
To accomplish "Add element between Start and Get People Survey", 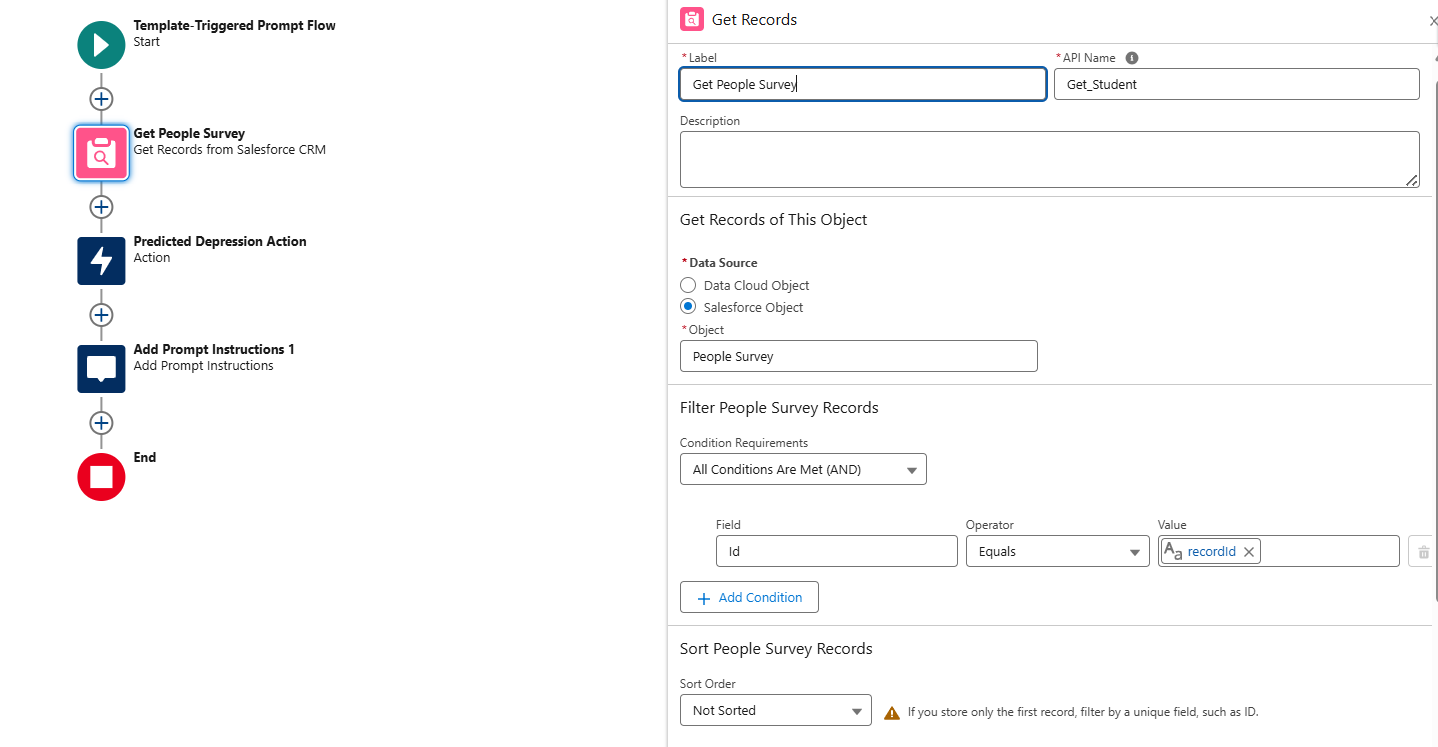I will (x=101, y=99).
